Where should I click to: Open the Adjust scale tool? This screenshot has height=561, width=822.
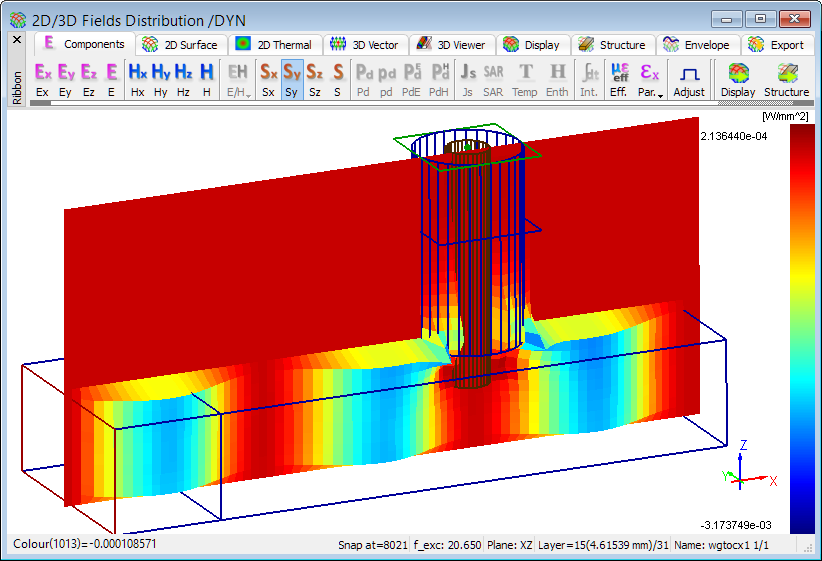(x=688, y=79)
